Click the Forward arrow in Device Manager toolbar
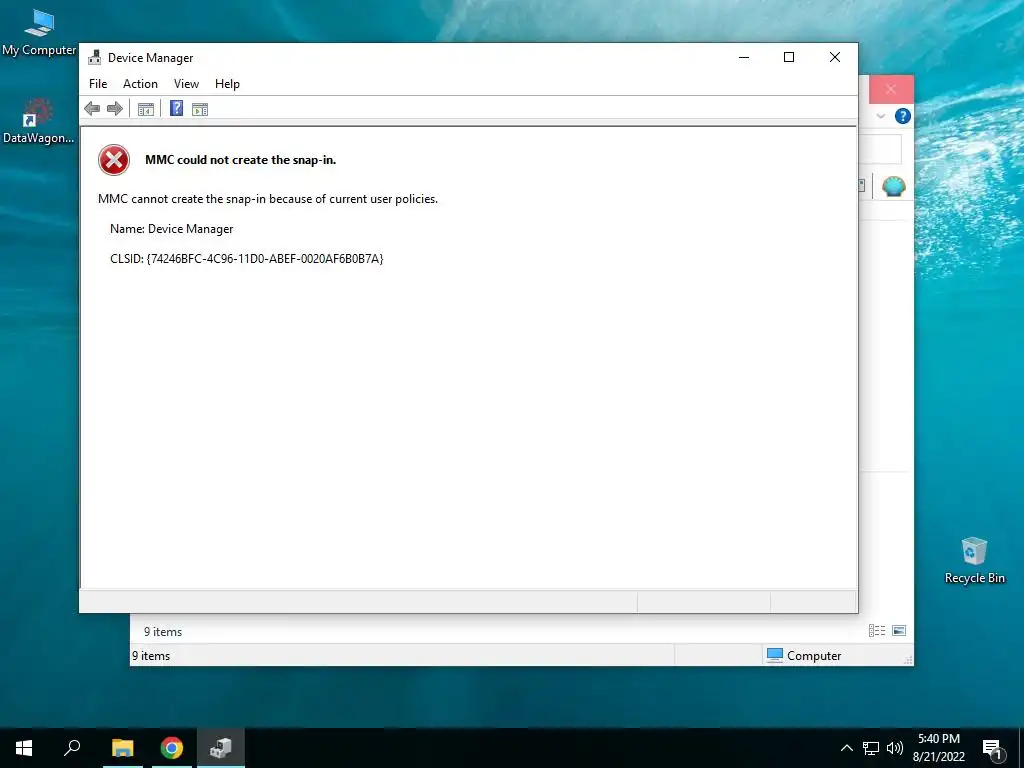Viewport: 1024px width, 768px height. (x=115, y=108)
